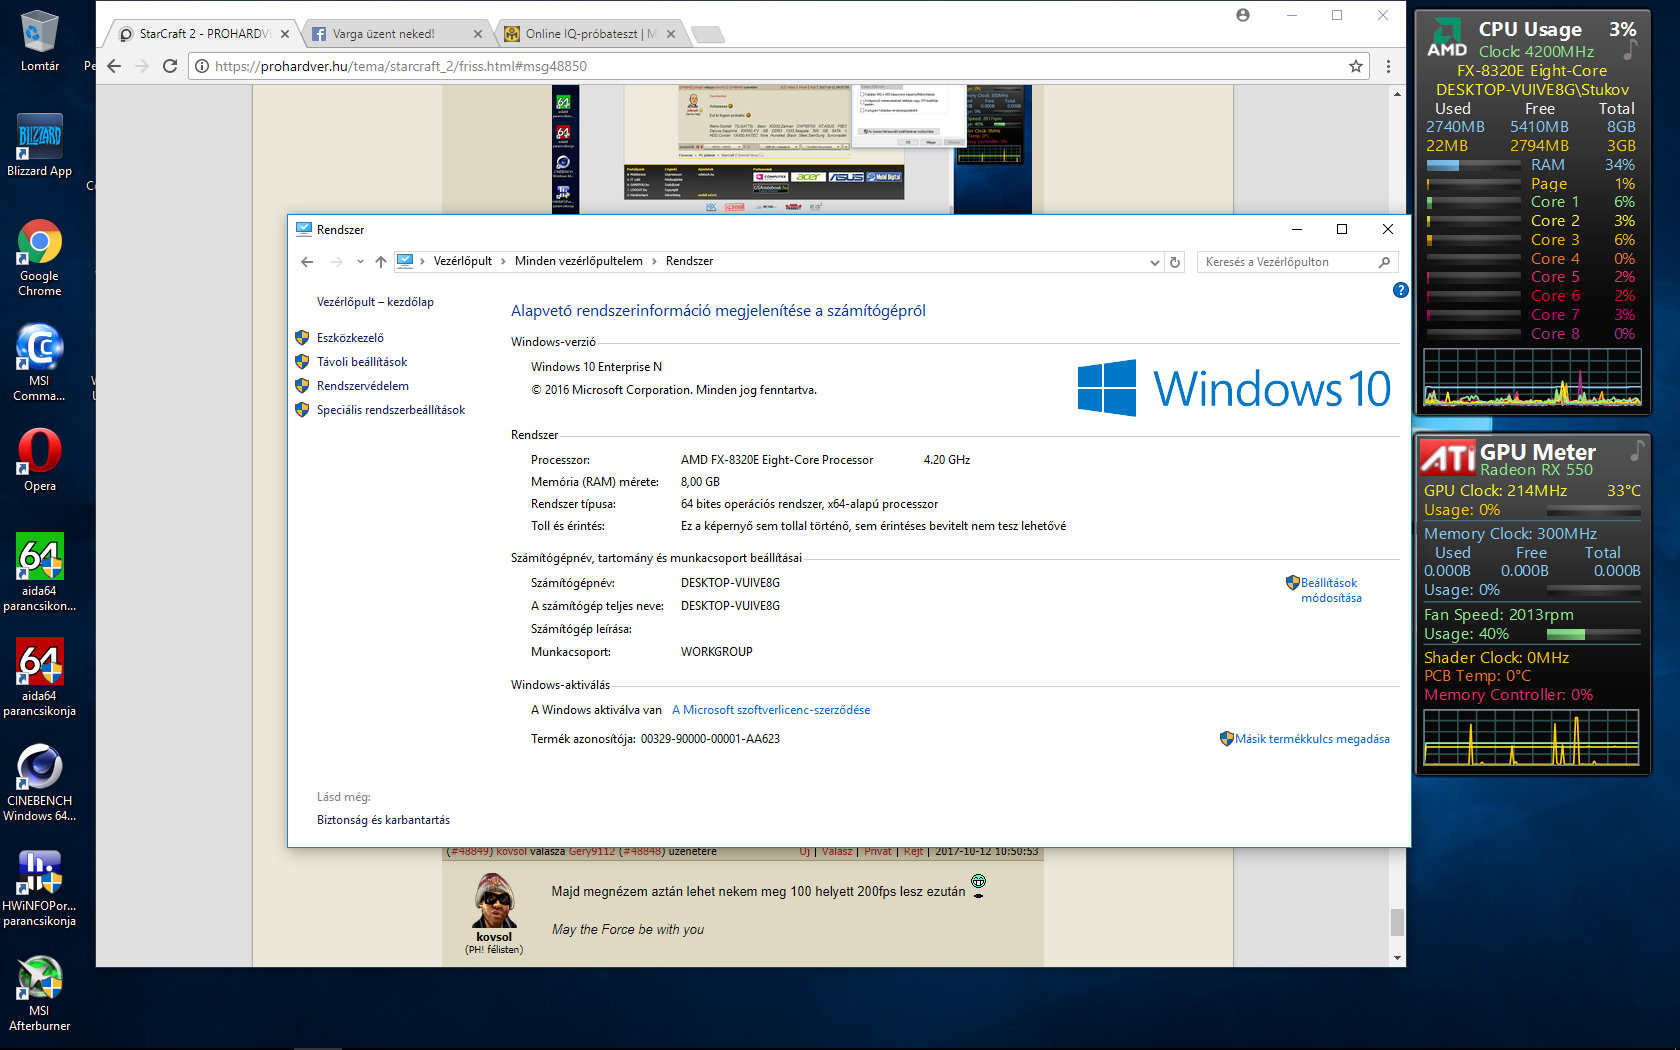This screenshot has height=1050, width=1680.
Task: Expand the chevron before Vezérlőpult breadcrumb
Action: [x=423, y=262]
